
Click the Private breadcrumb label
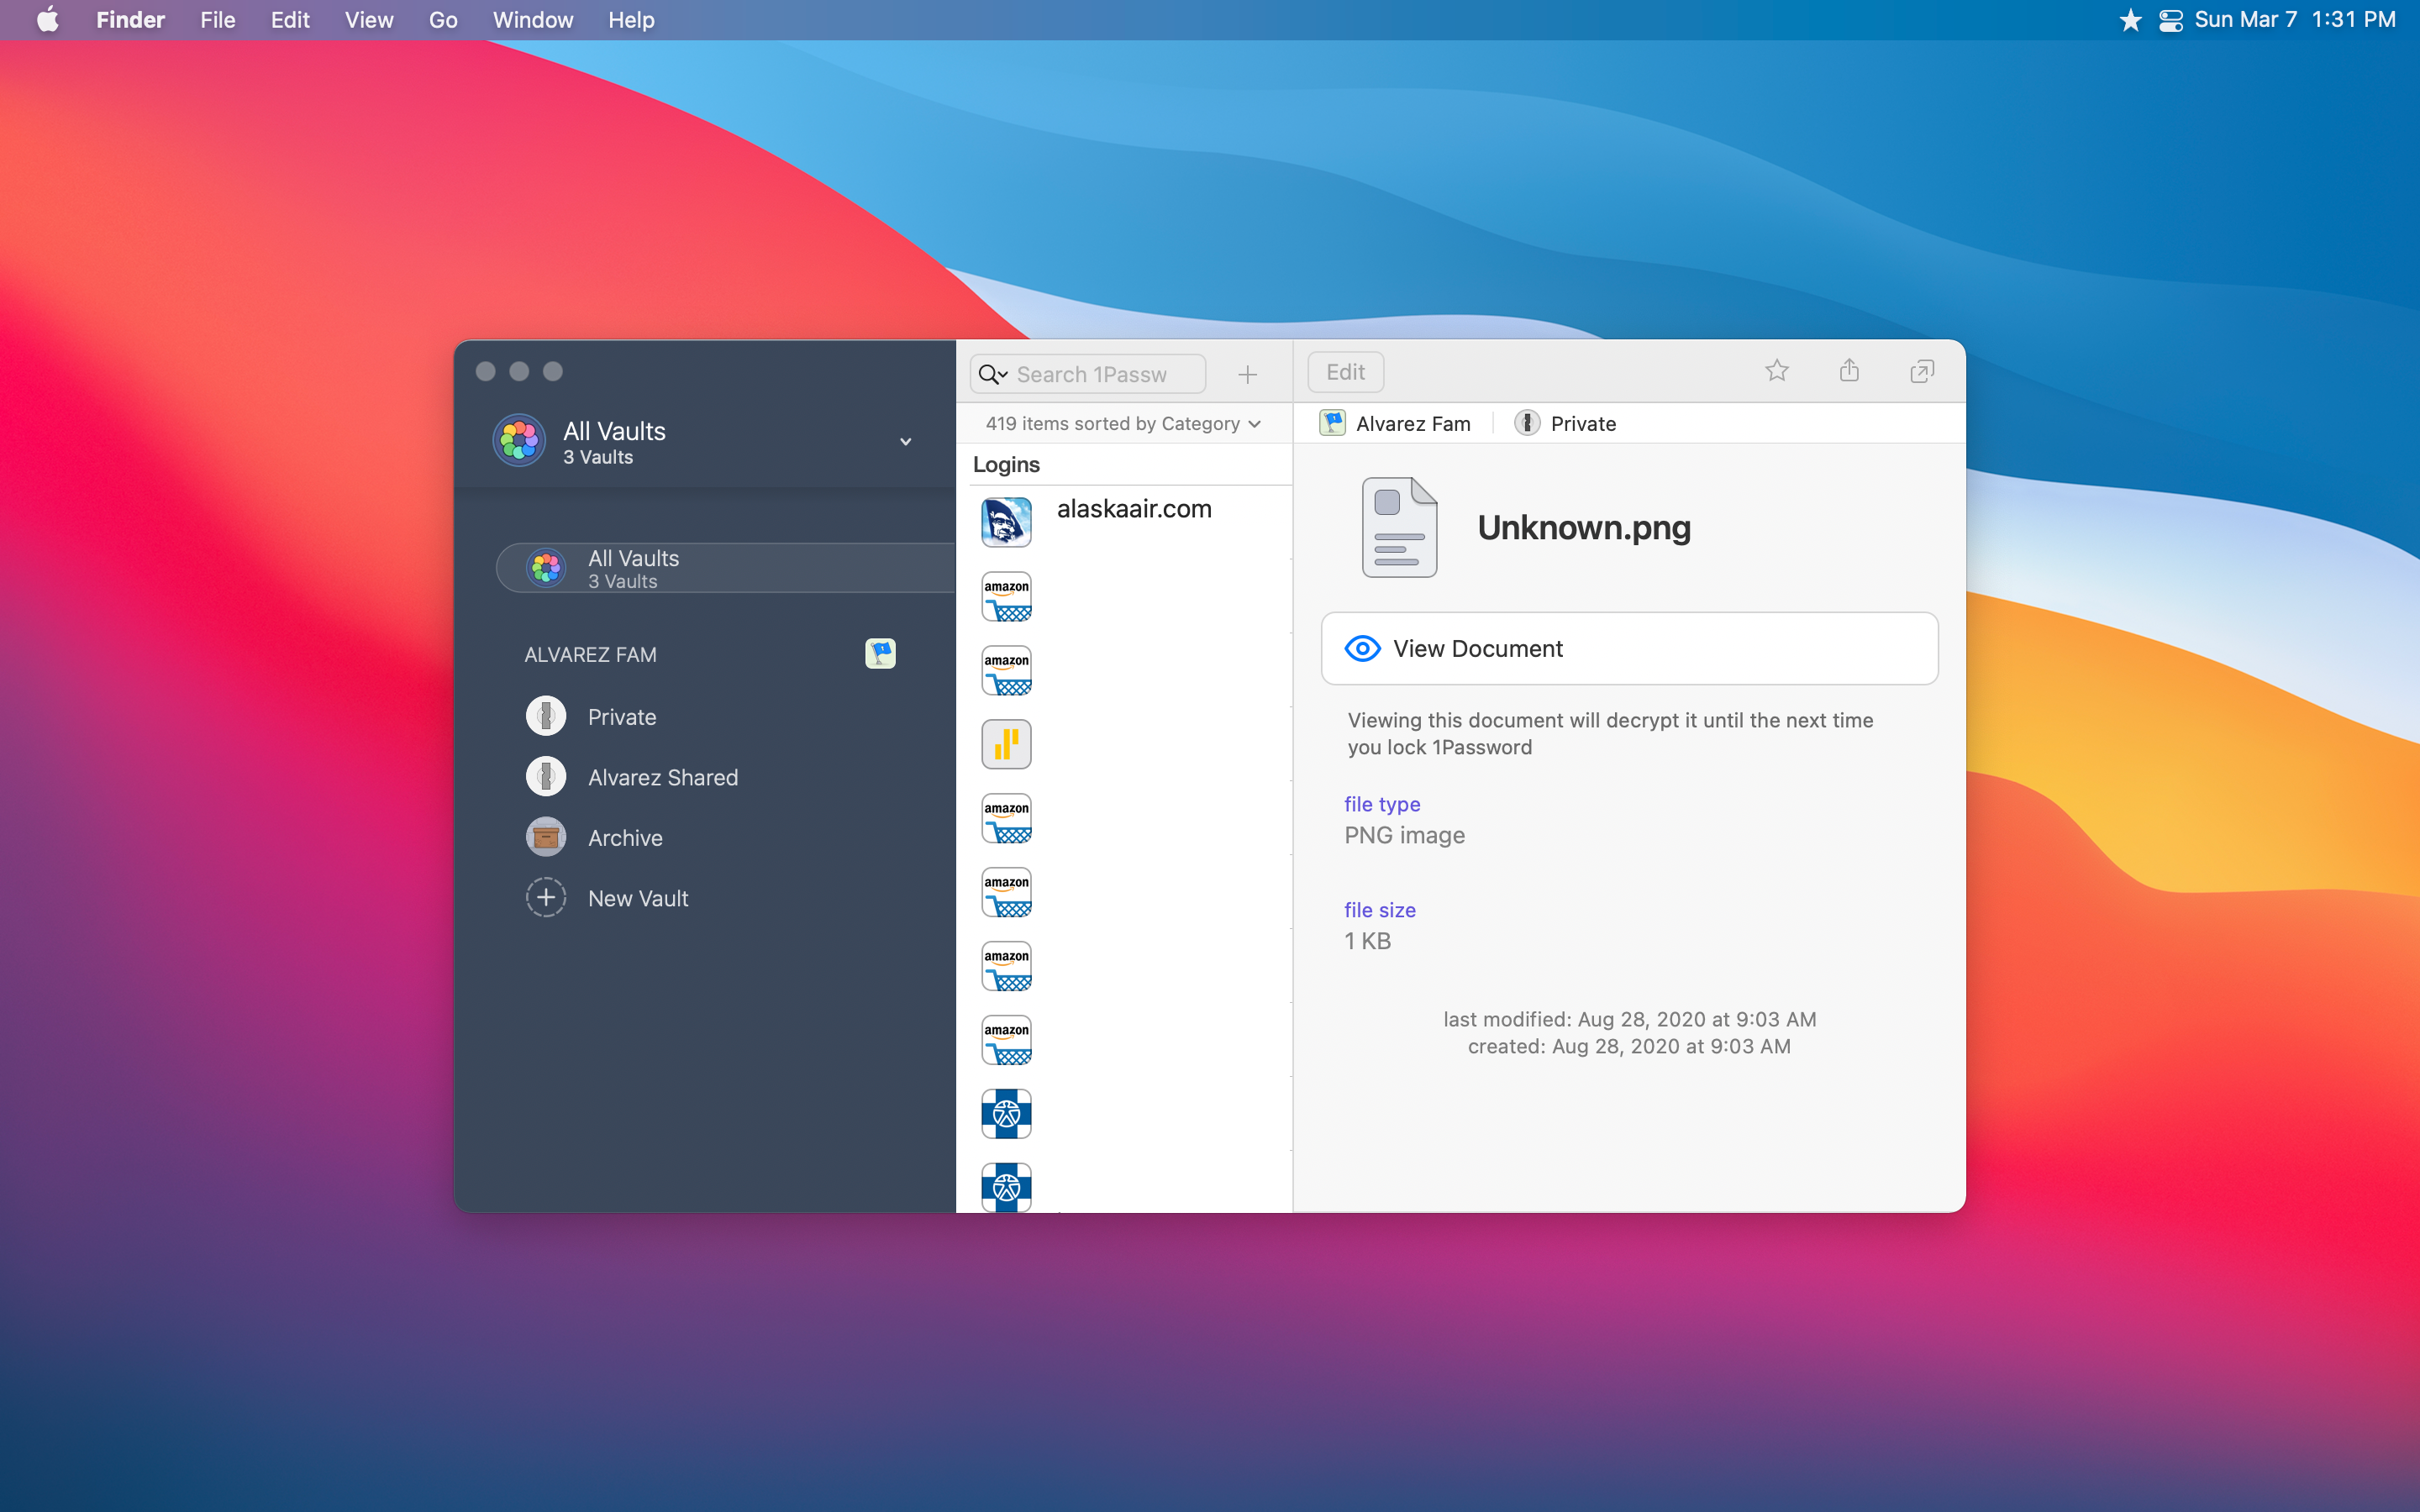(x=1583, y=424)
